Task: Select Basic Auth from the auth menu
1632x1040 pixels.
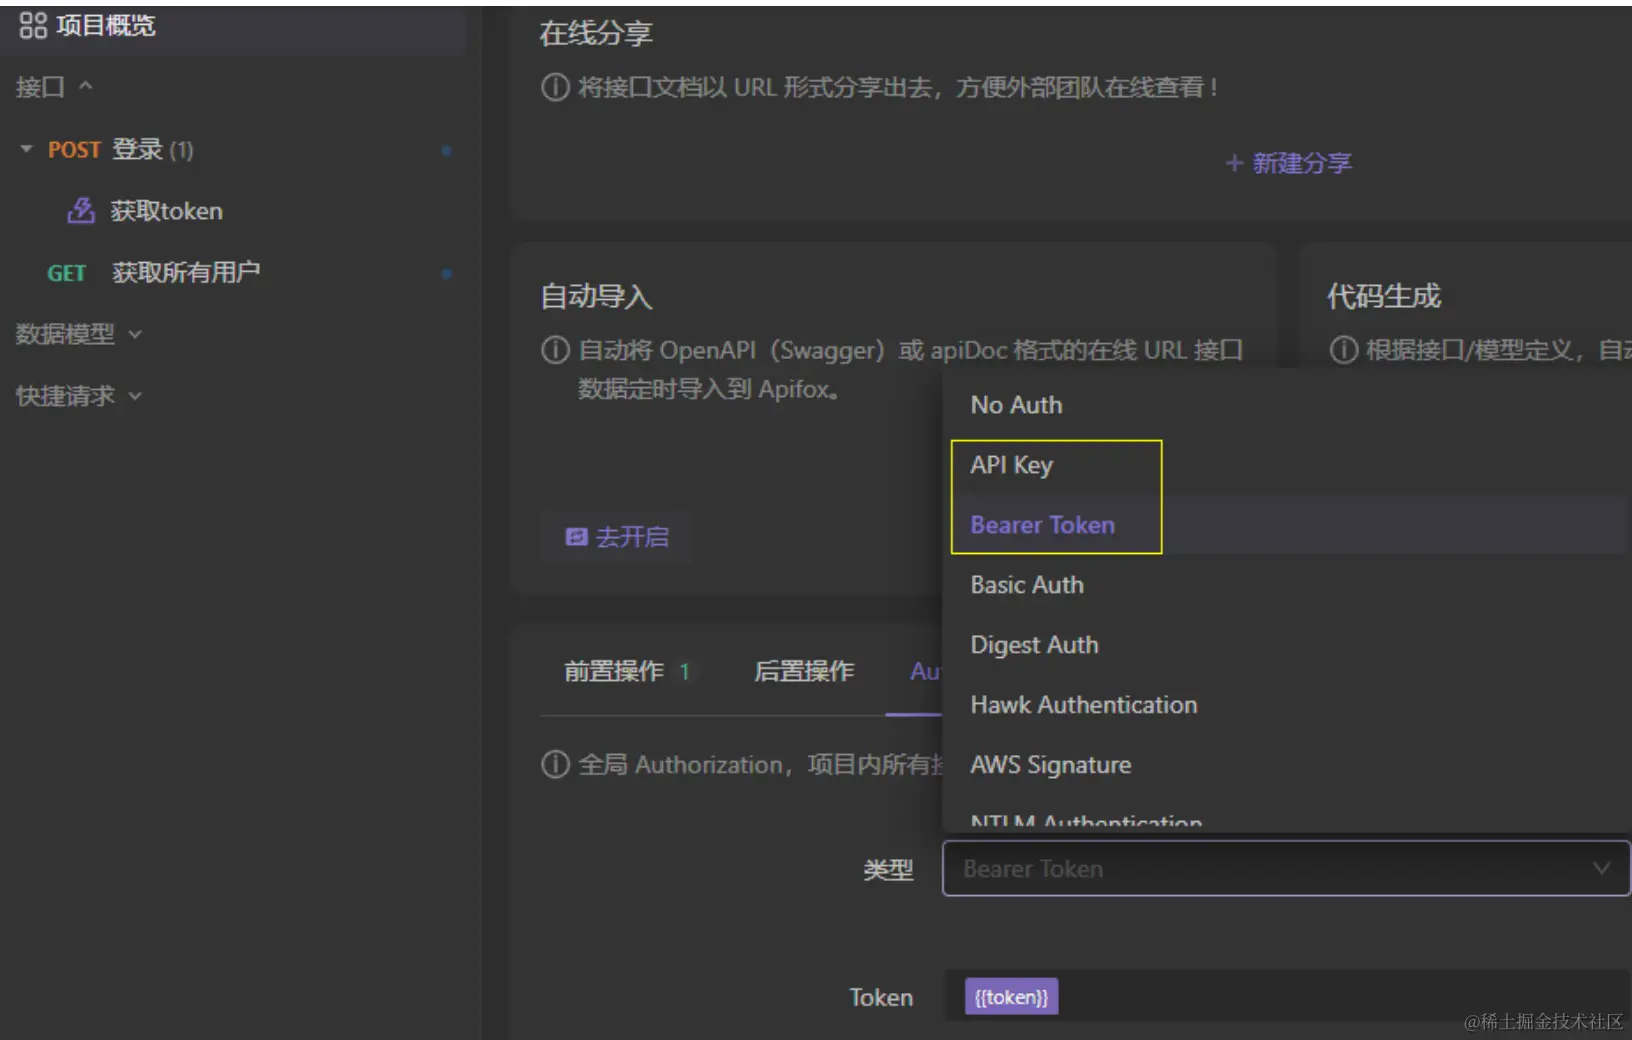Action: (1026, 585)
